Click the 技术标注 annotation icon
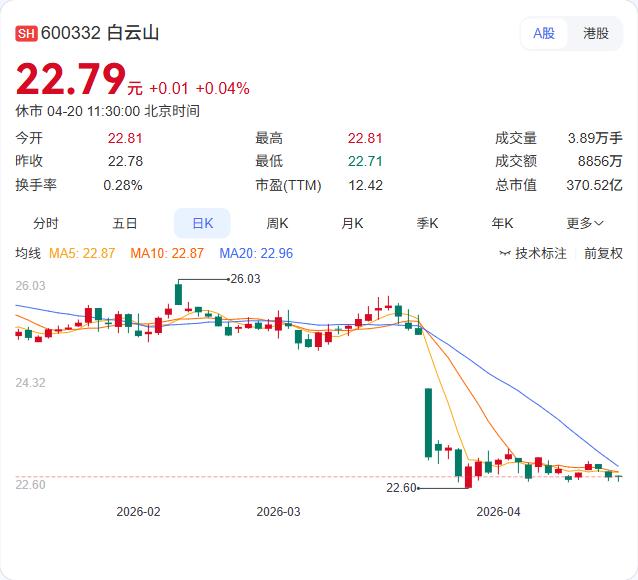This screenshot has width=638, height=580. pyautogui.click(x=505, y=254)
